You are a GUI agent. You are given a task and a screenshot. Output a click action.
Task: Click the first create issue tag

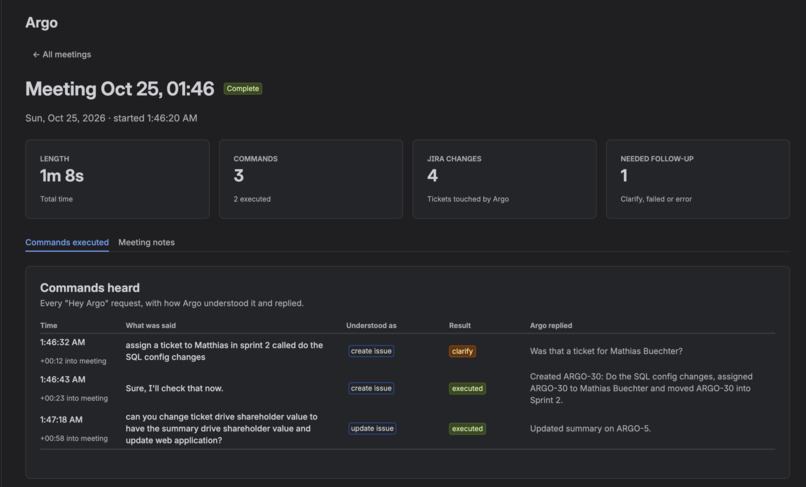click(x=371, y=351)
